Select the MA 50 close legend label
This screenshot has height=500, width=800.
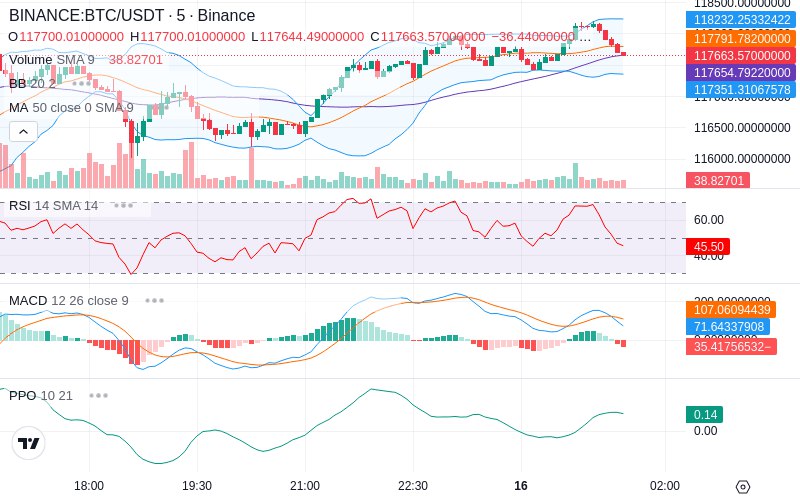tap(71, 108)
